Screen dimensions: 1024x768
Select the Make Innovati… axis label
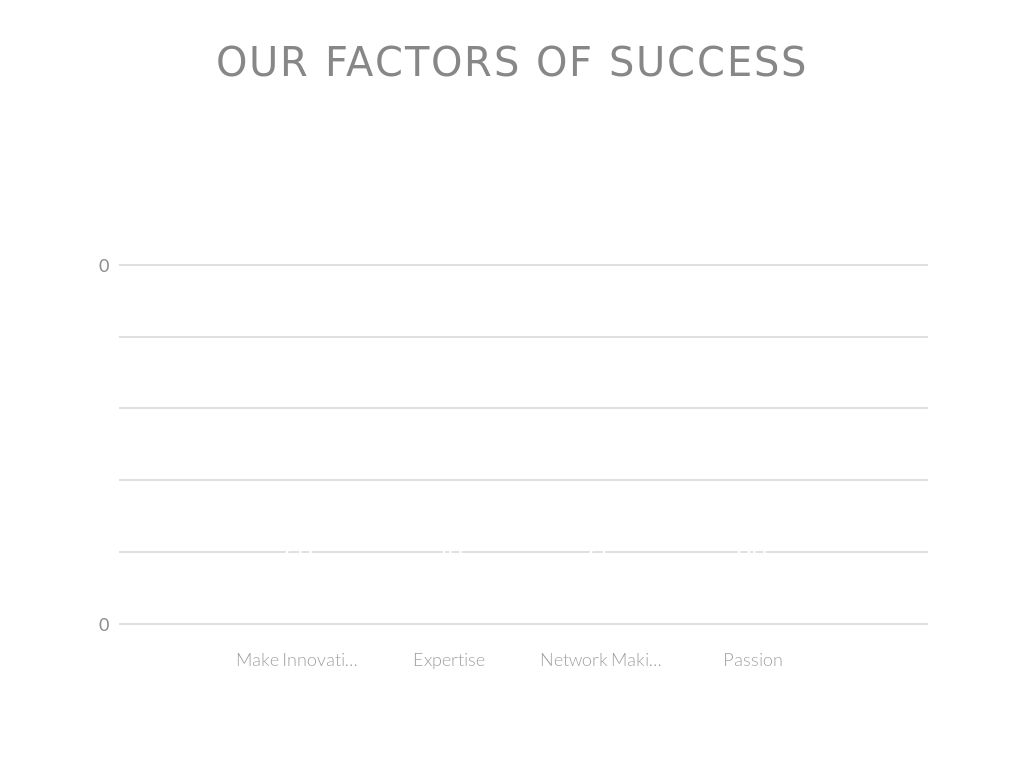coord(296,660)
